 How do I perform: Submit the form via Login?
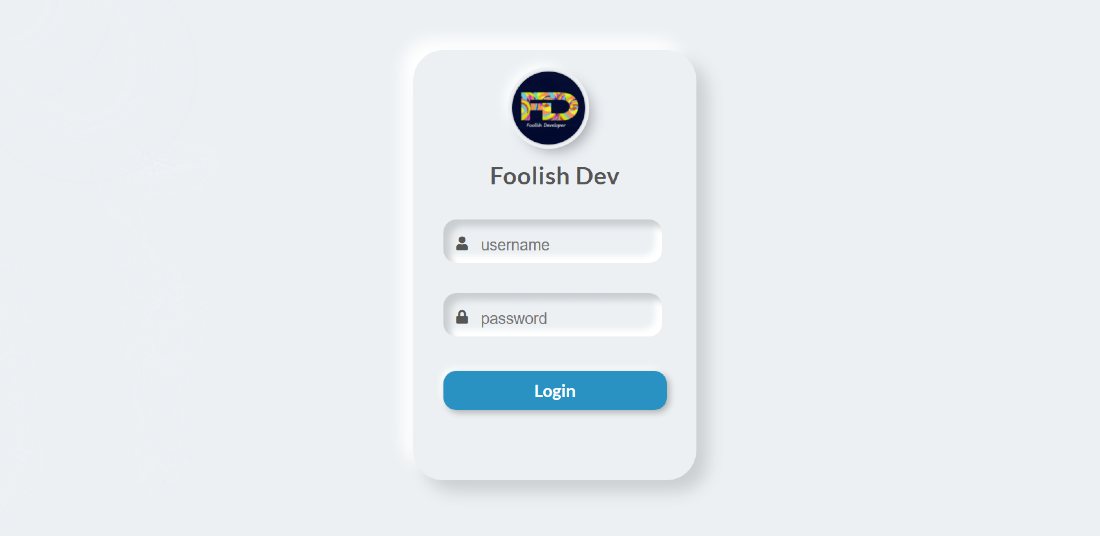(x=555, y=391)
